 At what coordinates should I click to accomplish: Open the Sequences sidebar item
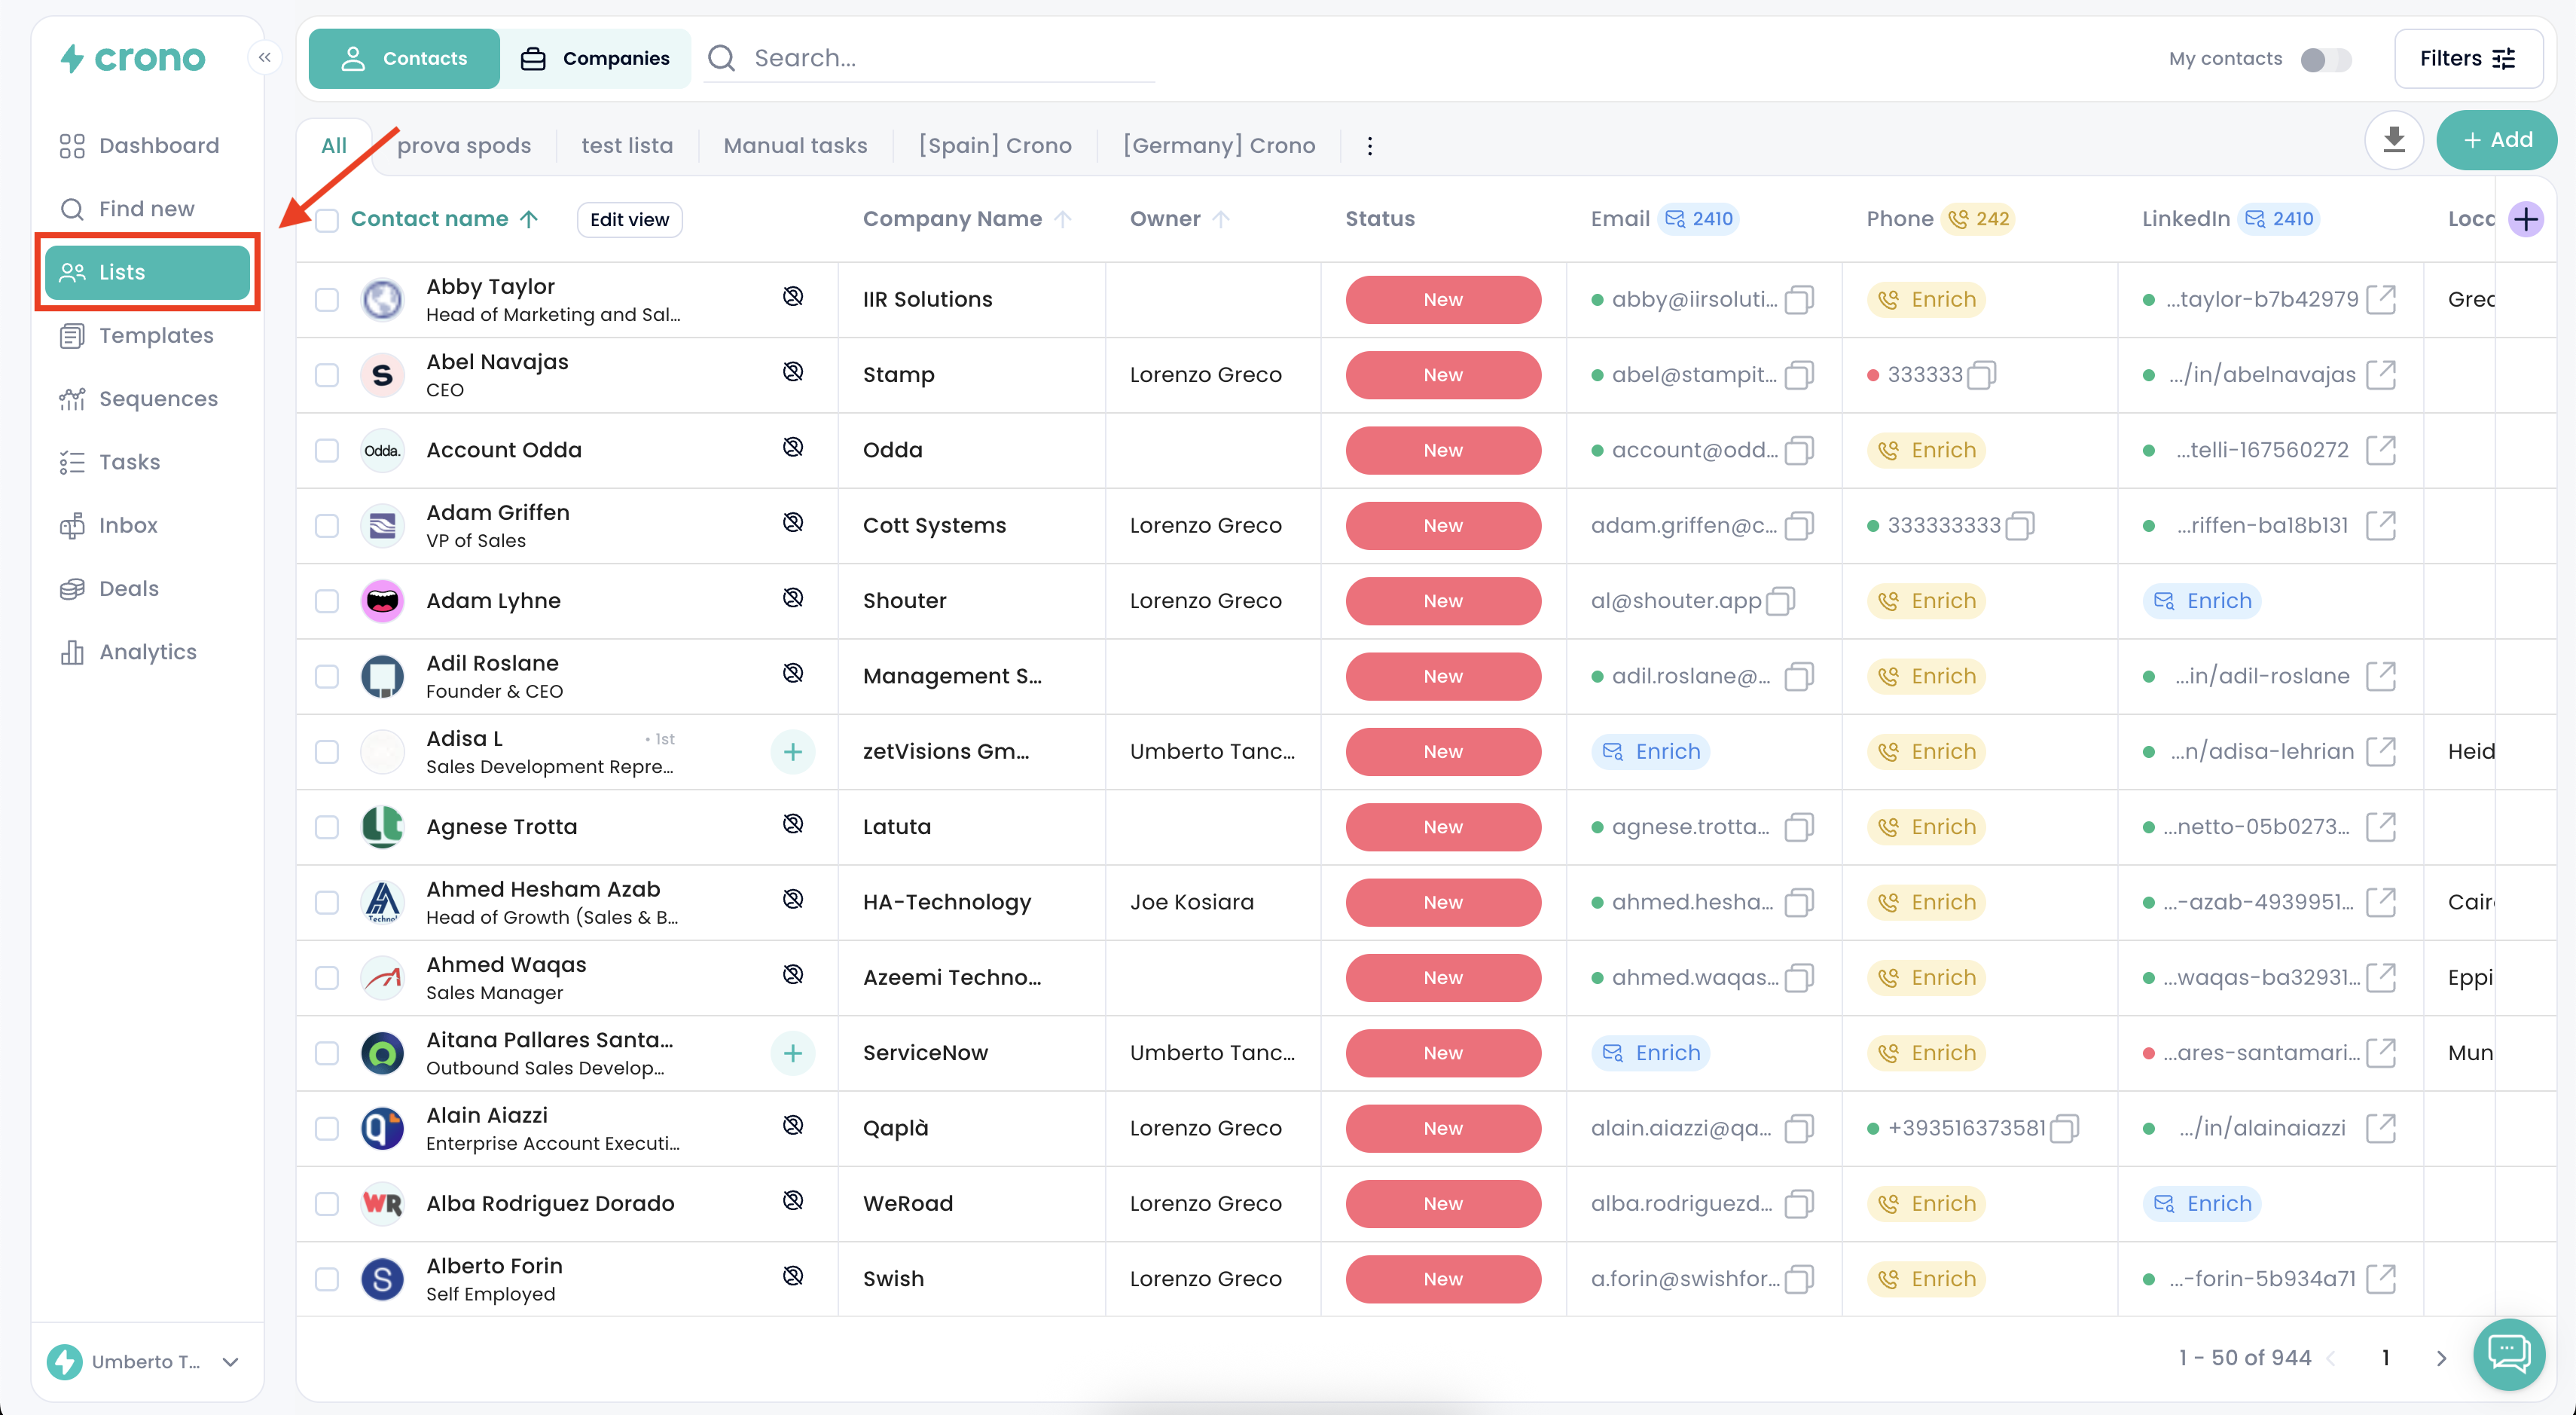(157, 398)
